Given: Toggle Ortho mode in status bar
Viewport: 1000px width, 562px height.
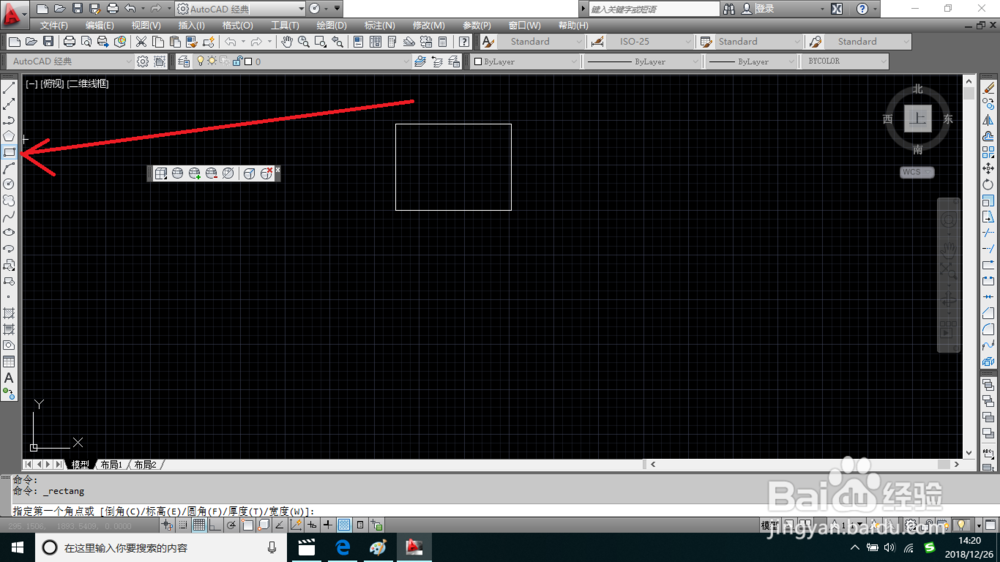Looking at the screenshot, I should [215, 525].
